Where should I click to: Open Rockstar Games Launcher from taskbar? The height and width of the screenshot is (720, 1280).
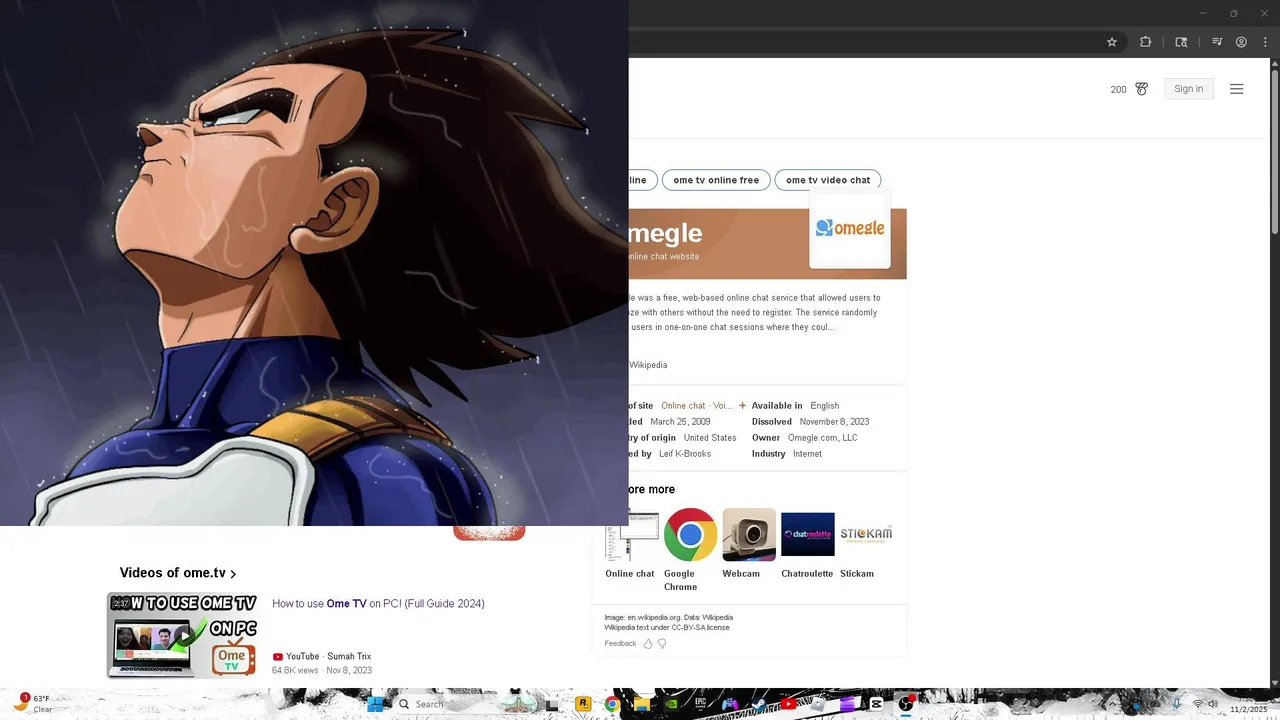pyautogui.click(x=582, y=704)
